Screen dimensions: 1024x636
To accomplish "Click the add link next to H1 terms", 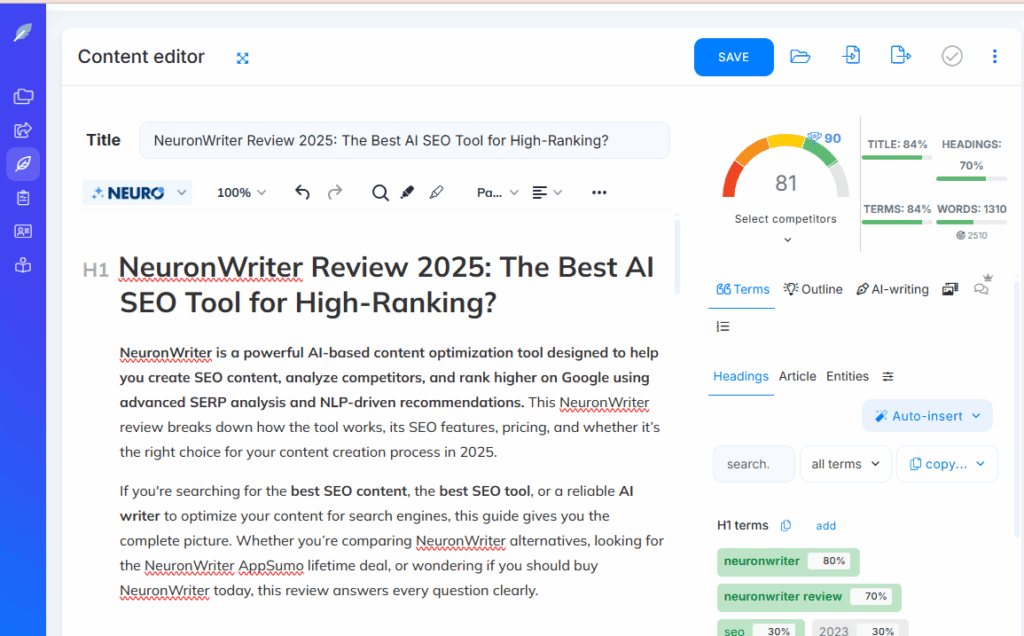I will 825,525.
